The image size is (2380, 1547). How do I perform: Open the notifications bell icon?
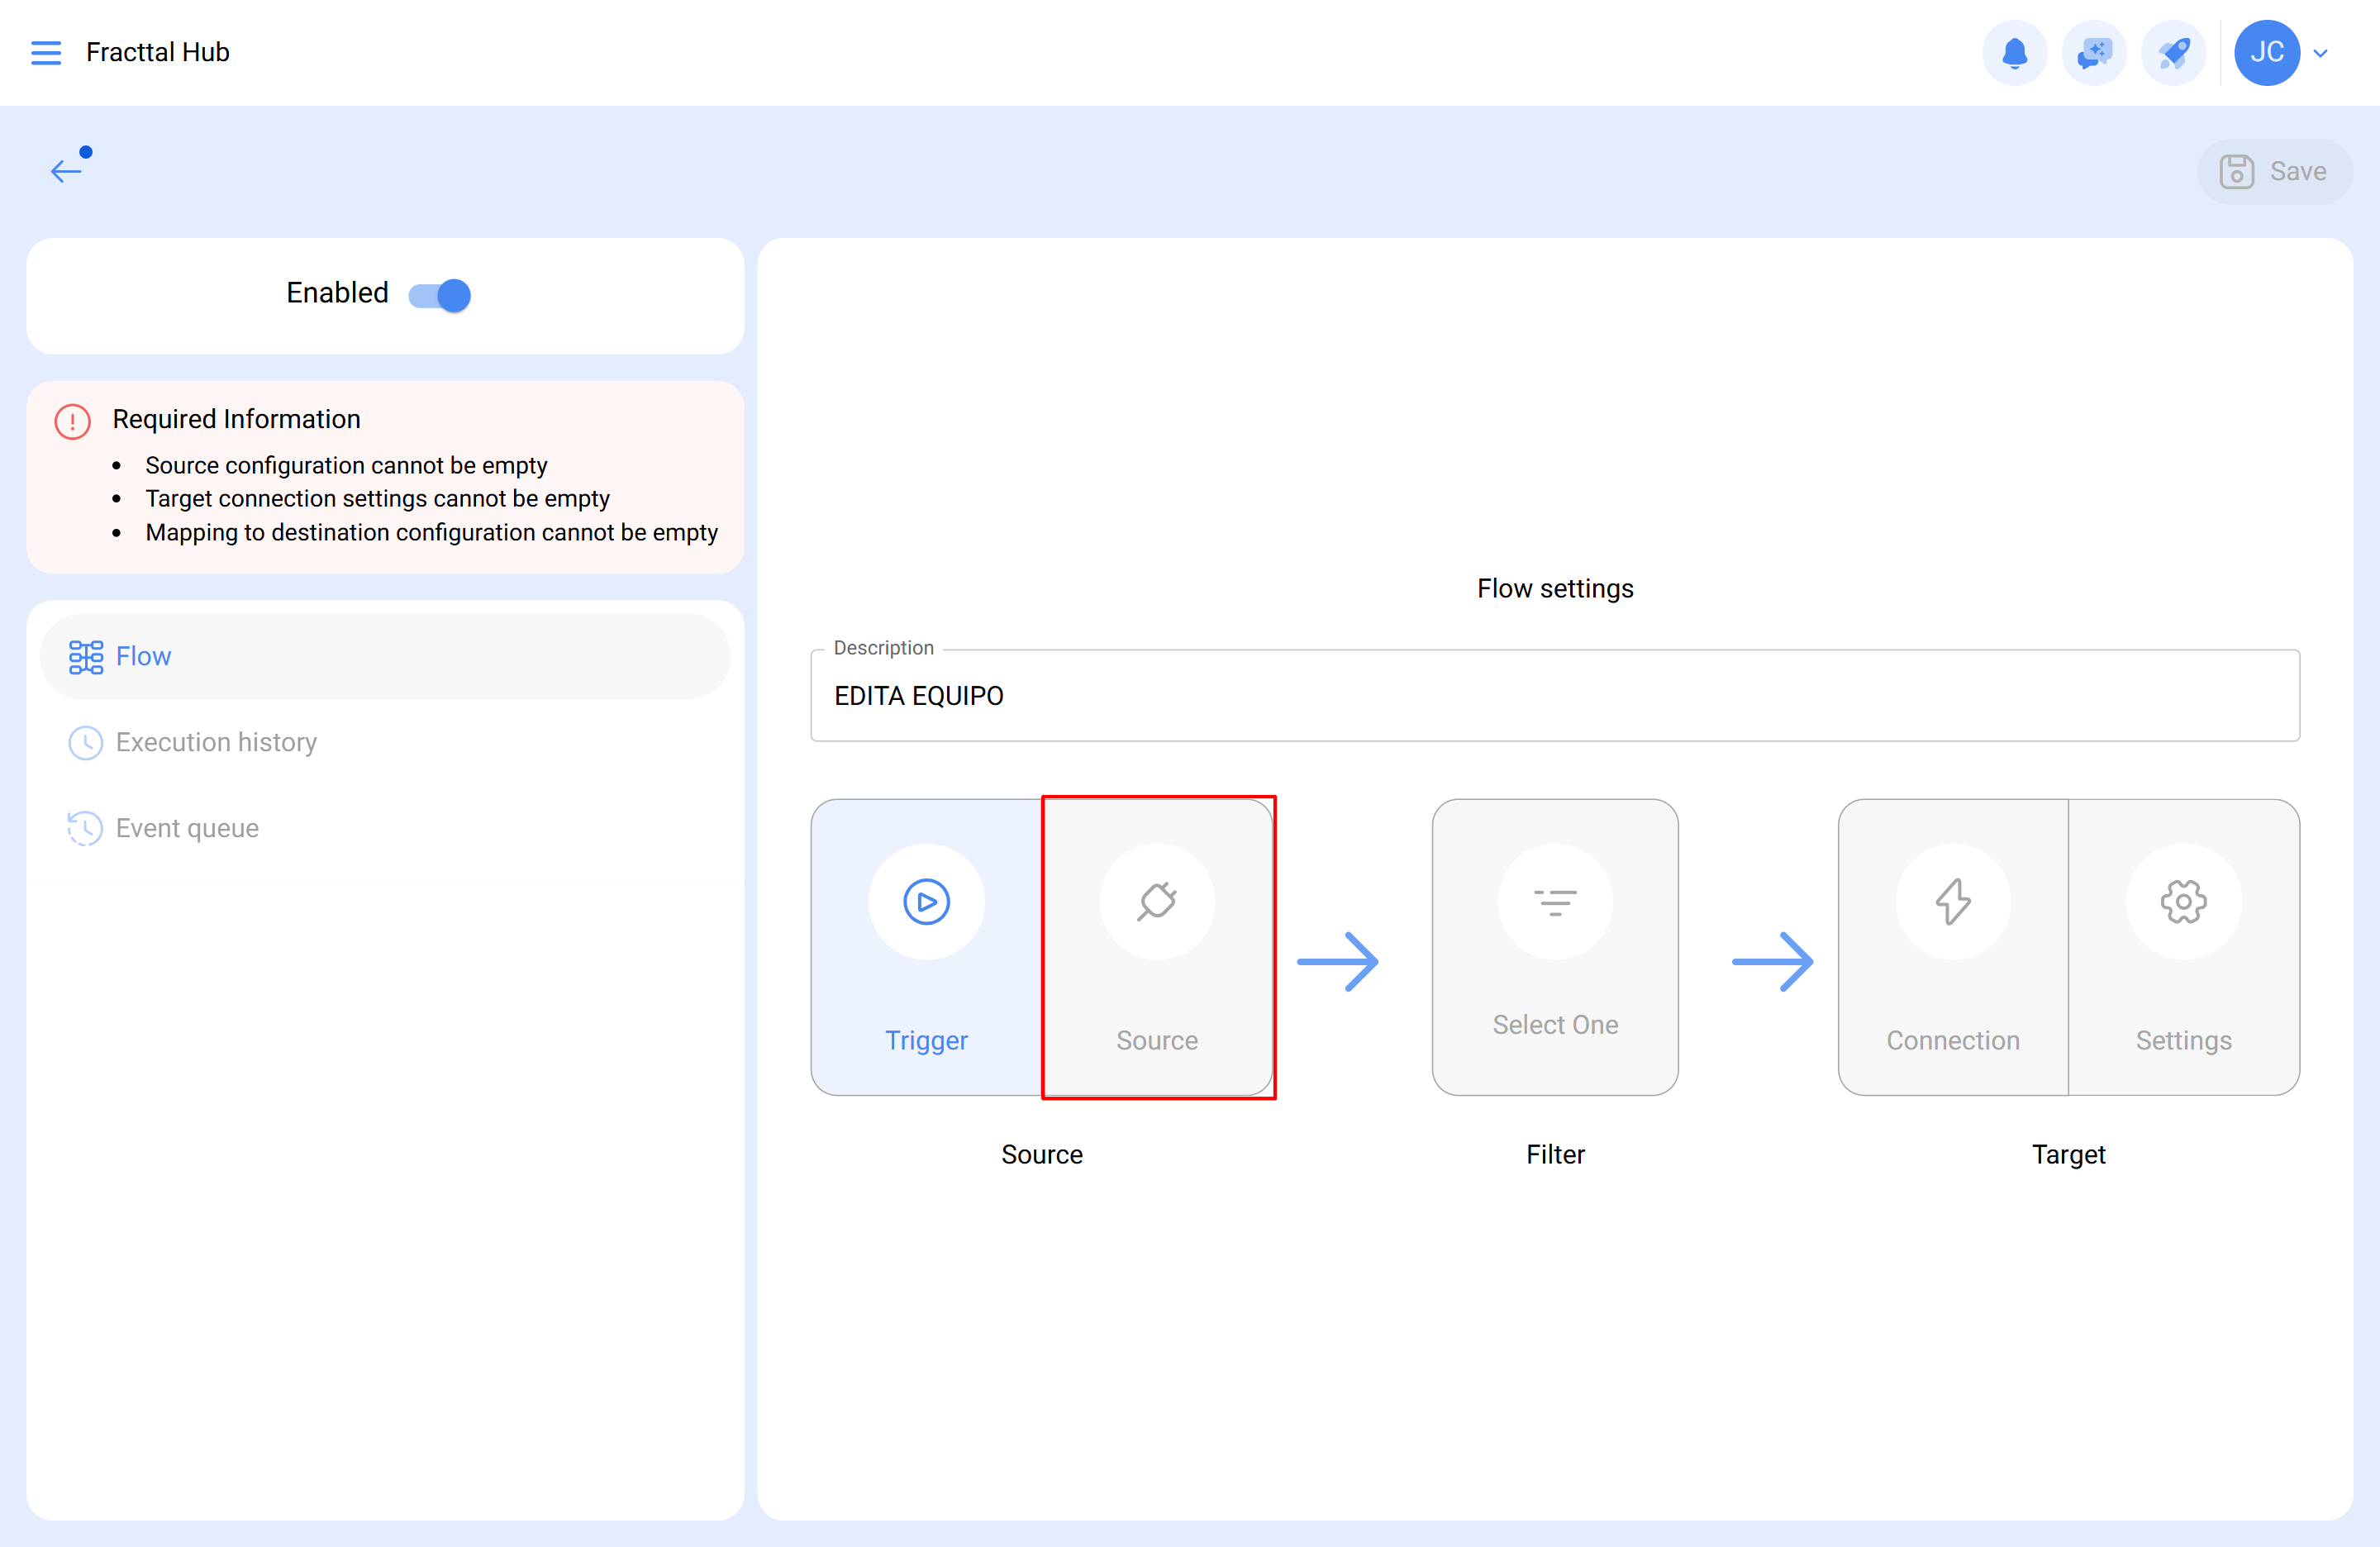click(x=2014, y=52)
